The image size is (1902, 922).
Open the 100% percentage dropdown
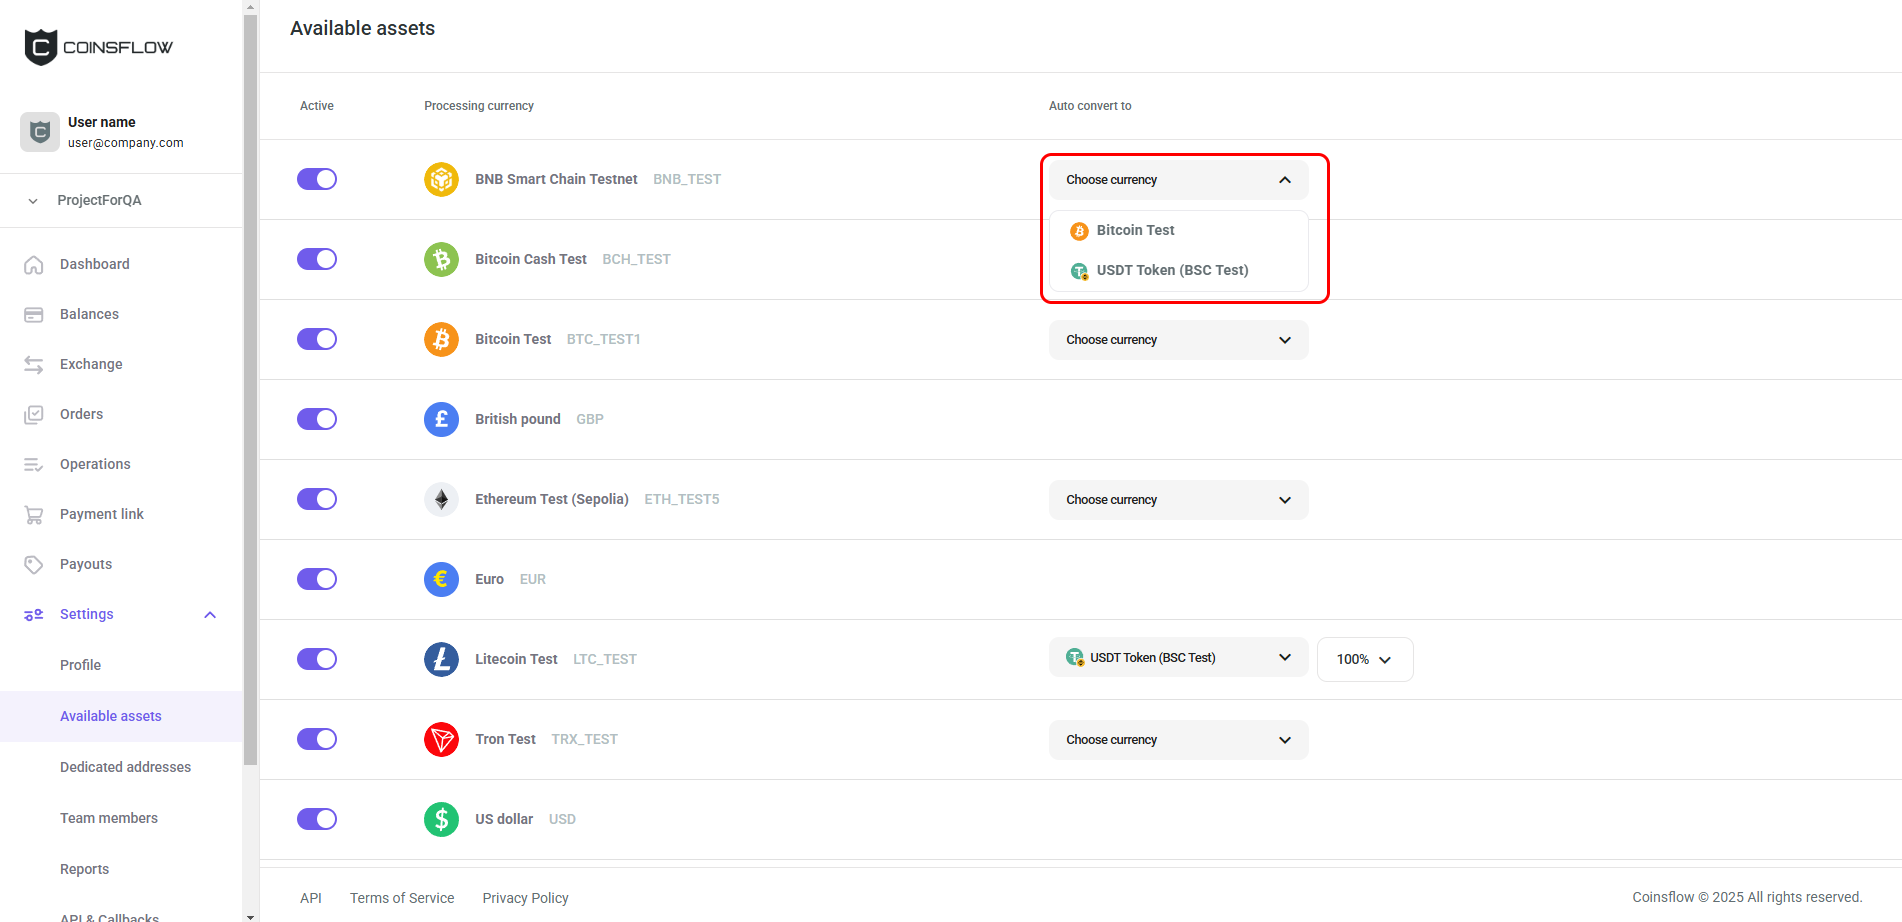coord(1364,660)
